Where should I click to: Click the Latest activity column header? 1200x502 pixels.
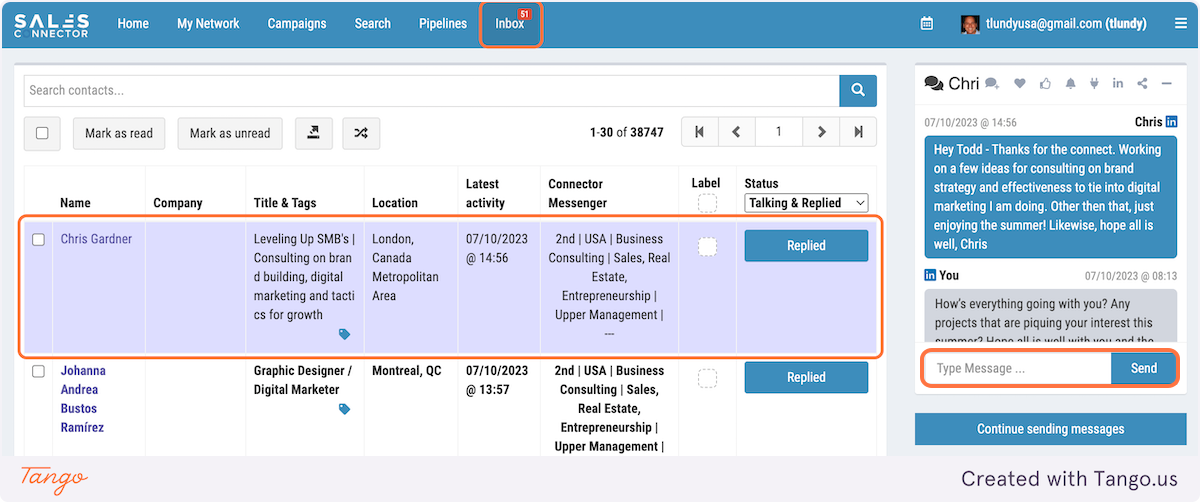point(487,193)
